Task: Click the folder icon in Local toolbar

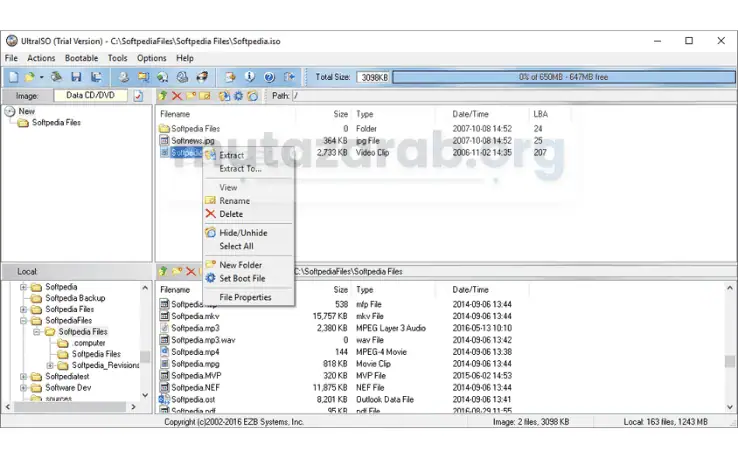Action: coord(177,271)
